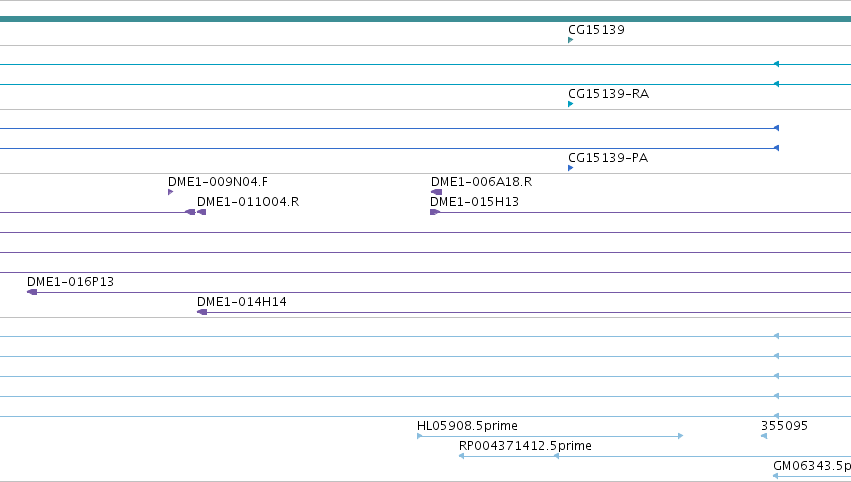Click the arrow glyph under CG15139-RA
851x482 pixels.
[570, 104]
